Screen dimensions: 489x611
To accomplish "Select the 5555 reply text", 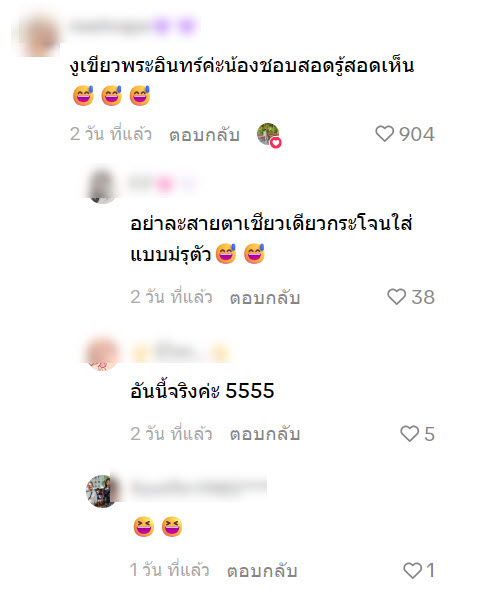I will pos(202,391).
